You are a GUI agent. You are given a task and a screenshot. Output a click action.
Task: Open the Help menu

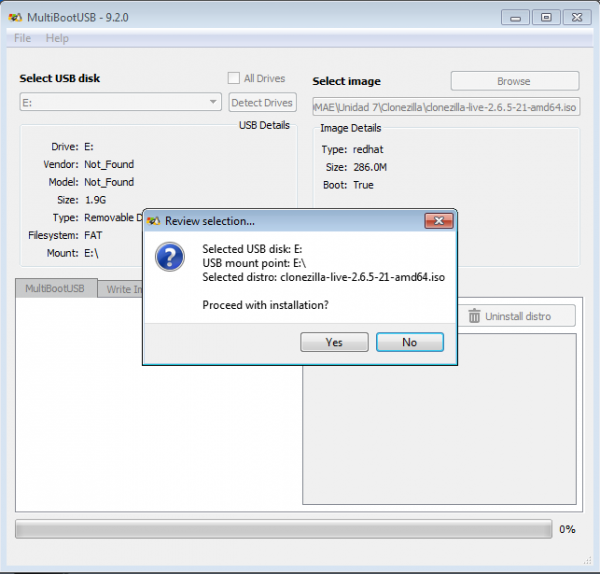click(x=57, y=38)
